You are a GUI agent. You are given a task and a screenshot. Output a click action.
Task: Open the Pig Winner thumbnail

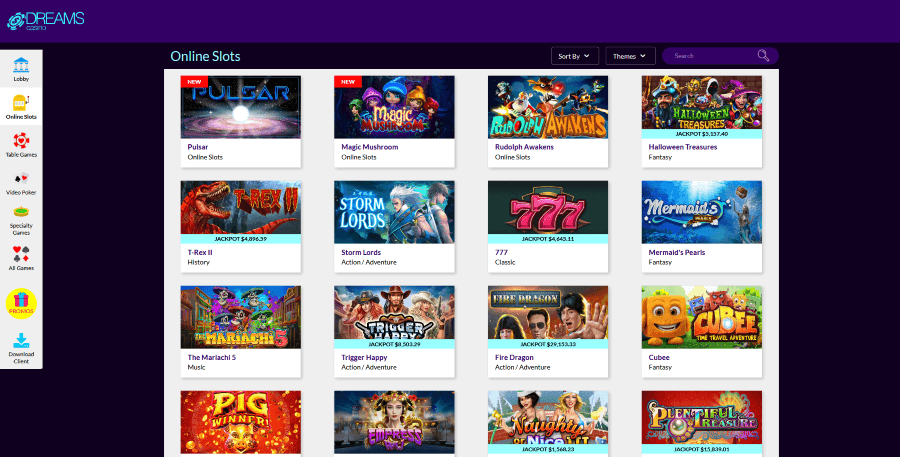pos(240,422)
